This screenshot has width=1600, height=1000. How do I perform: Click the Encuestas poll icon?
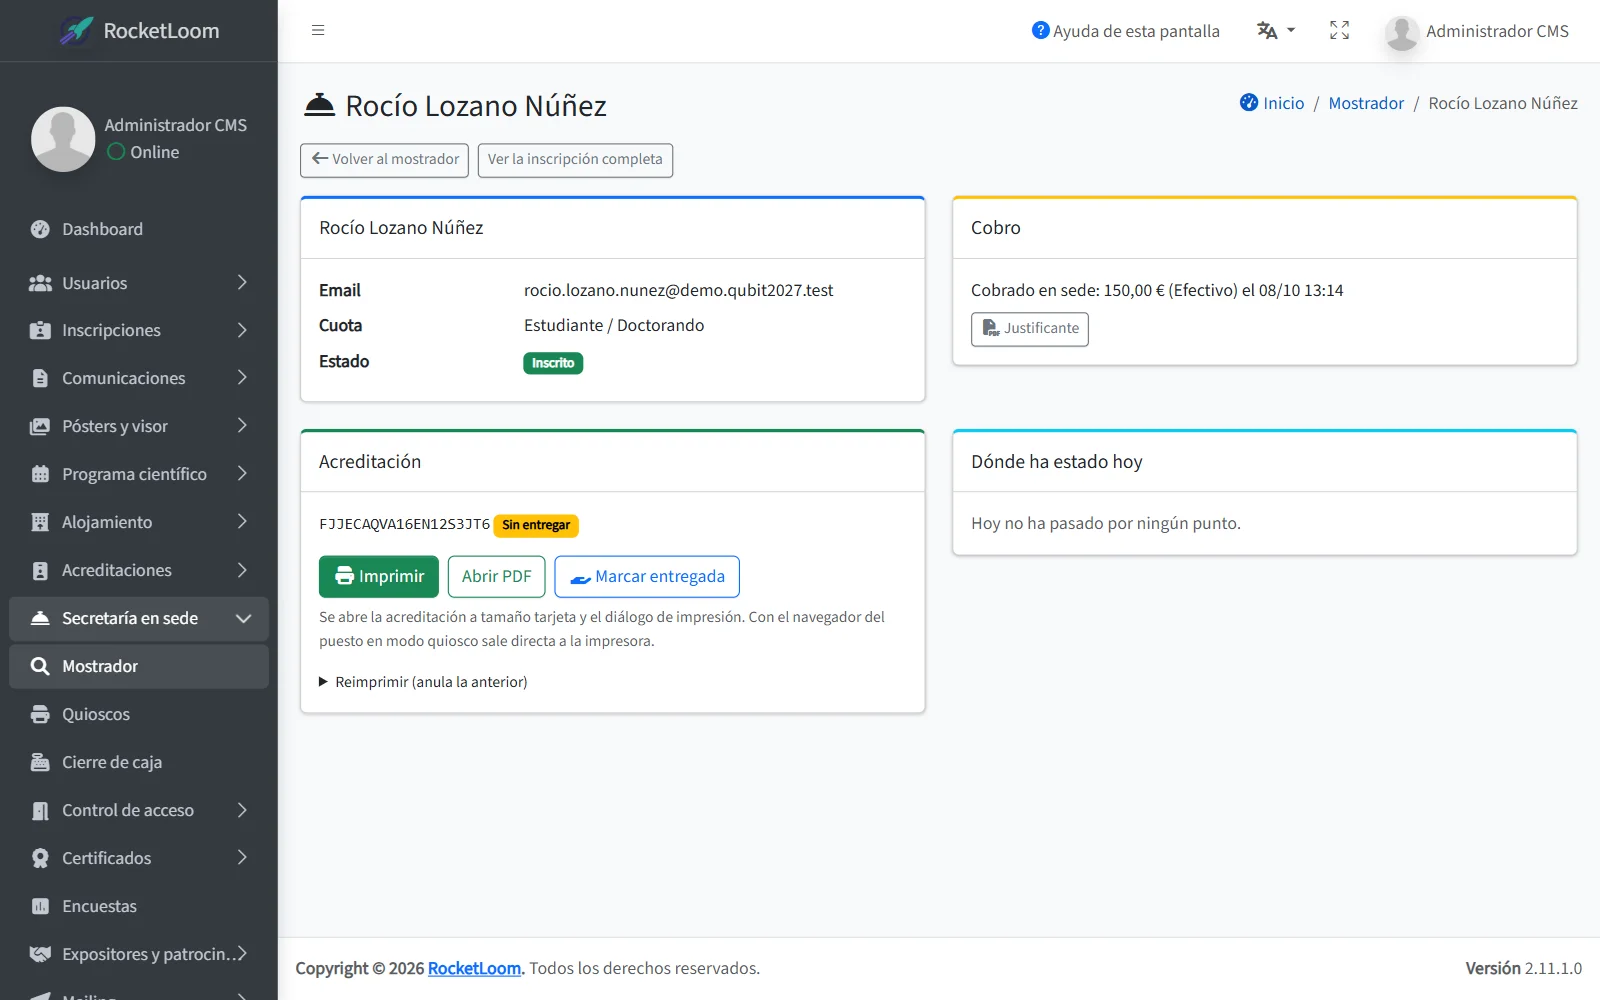[x=40, y=906]
